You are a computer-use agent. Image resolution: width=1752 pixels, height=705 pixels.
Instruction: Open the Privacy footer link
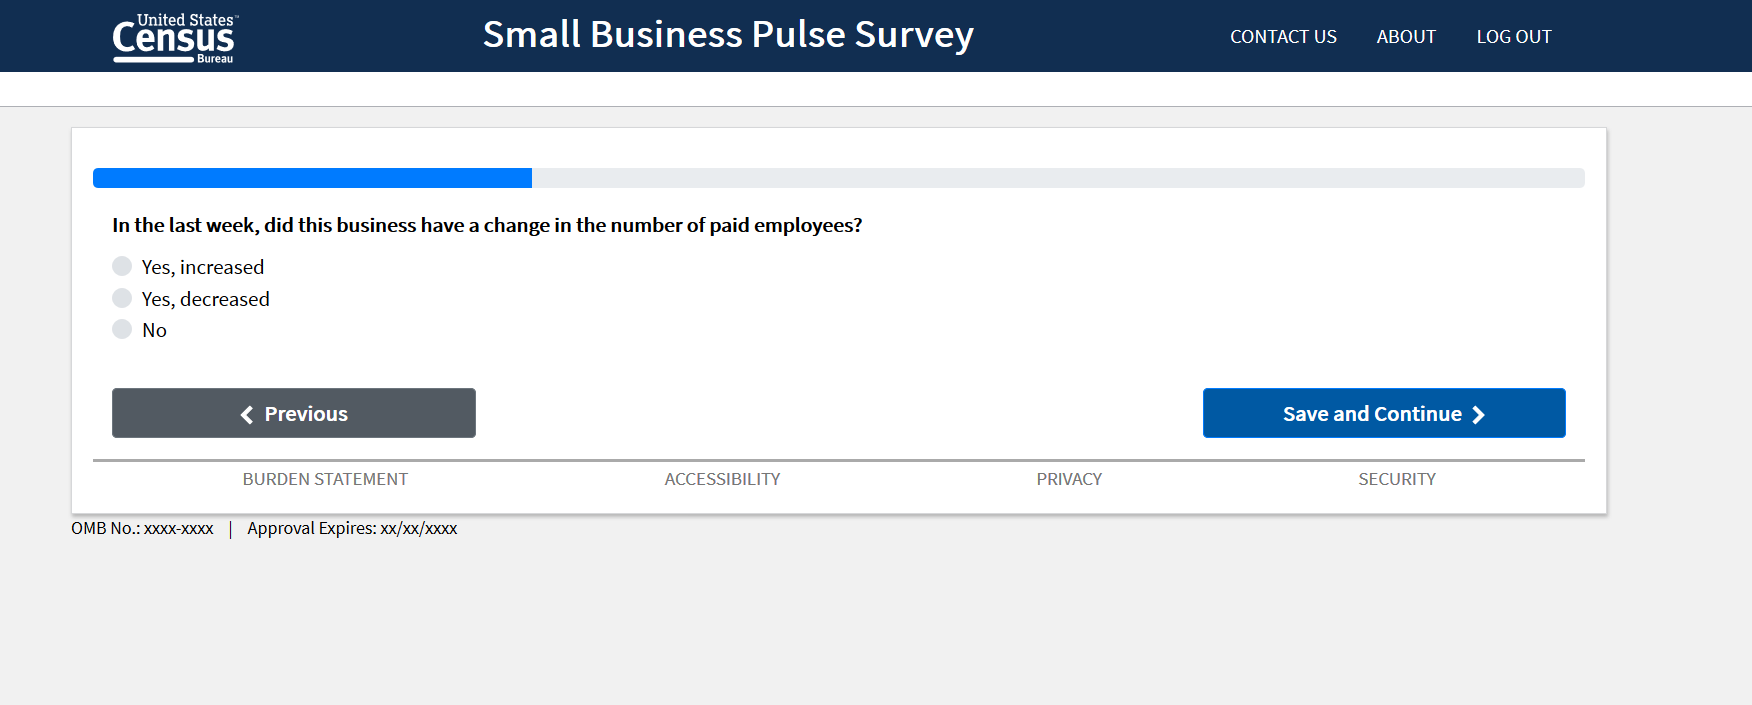tap(1069, 479)
